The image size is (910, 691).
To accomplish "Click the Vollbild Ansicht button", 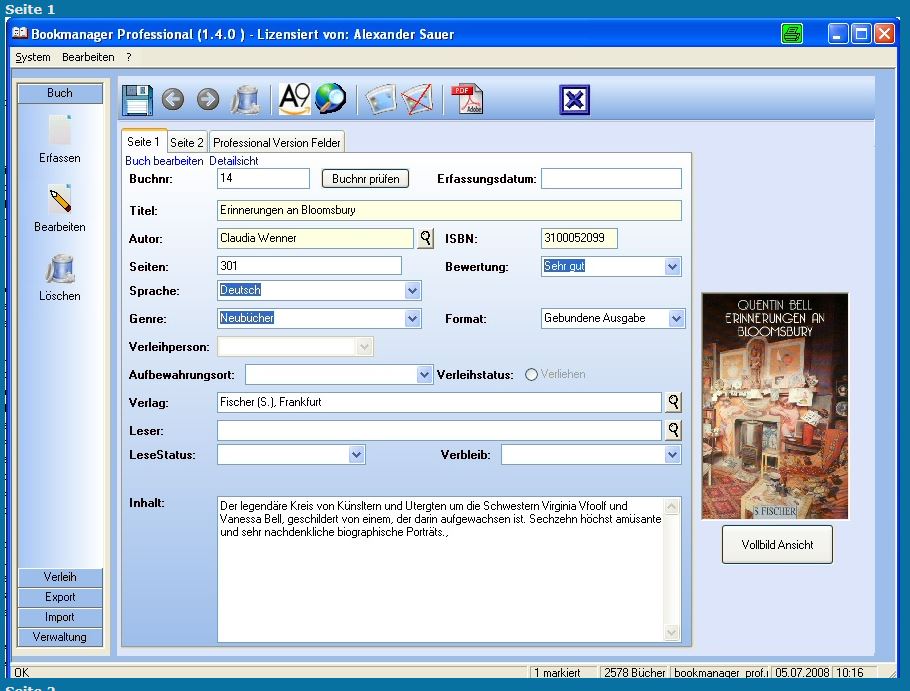I will point(777,545).
